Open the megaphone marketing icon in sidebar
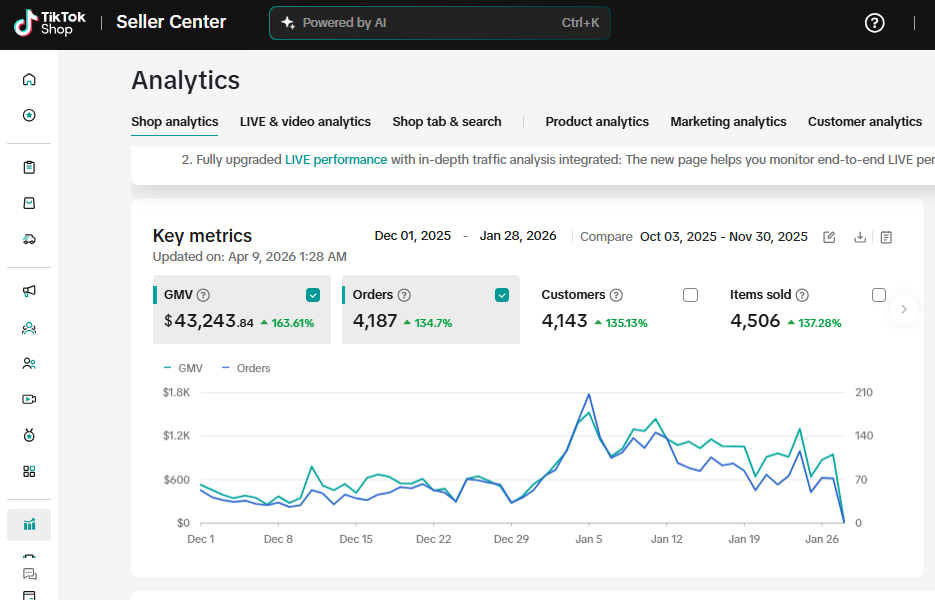 pyautogui.click(x=29, y=291)
